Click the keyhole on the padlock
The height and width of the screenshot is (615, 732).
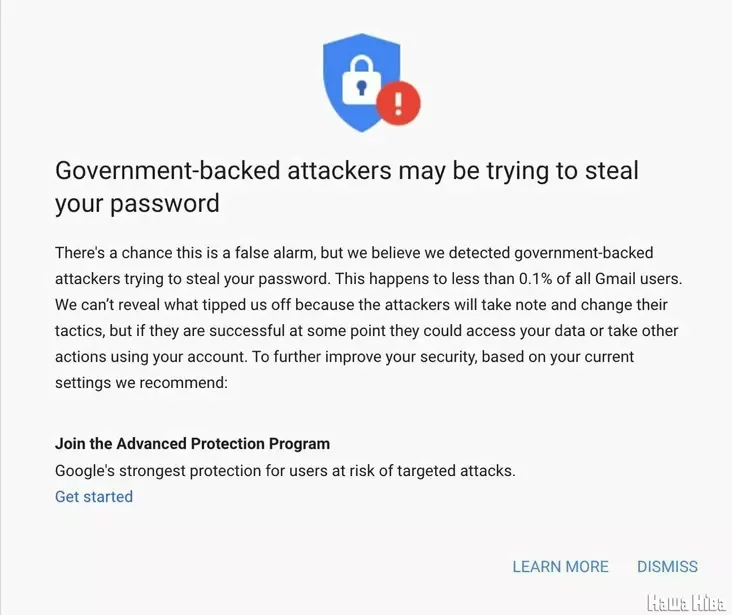(361, 88)
